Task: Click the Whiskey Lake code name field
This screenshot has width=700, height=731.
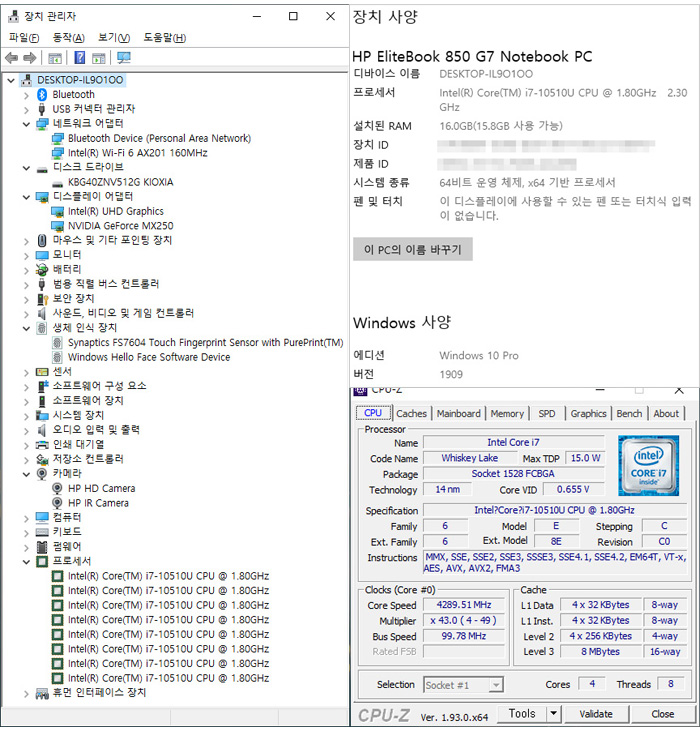Action: (x=469, y=458)
